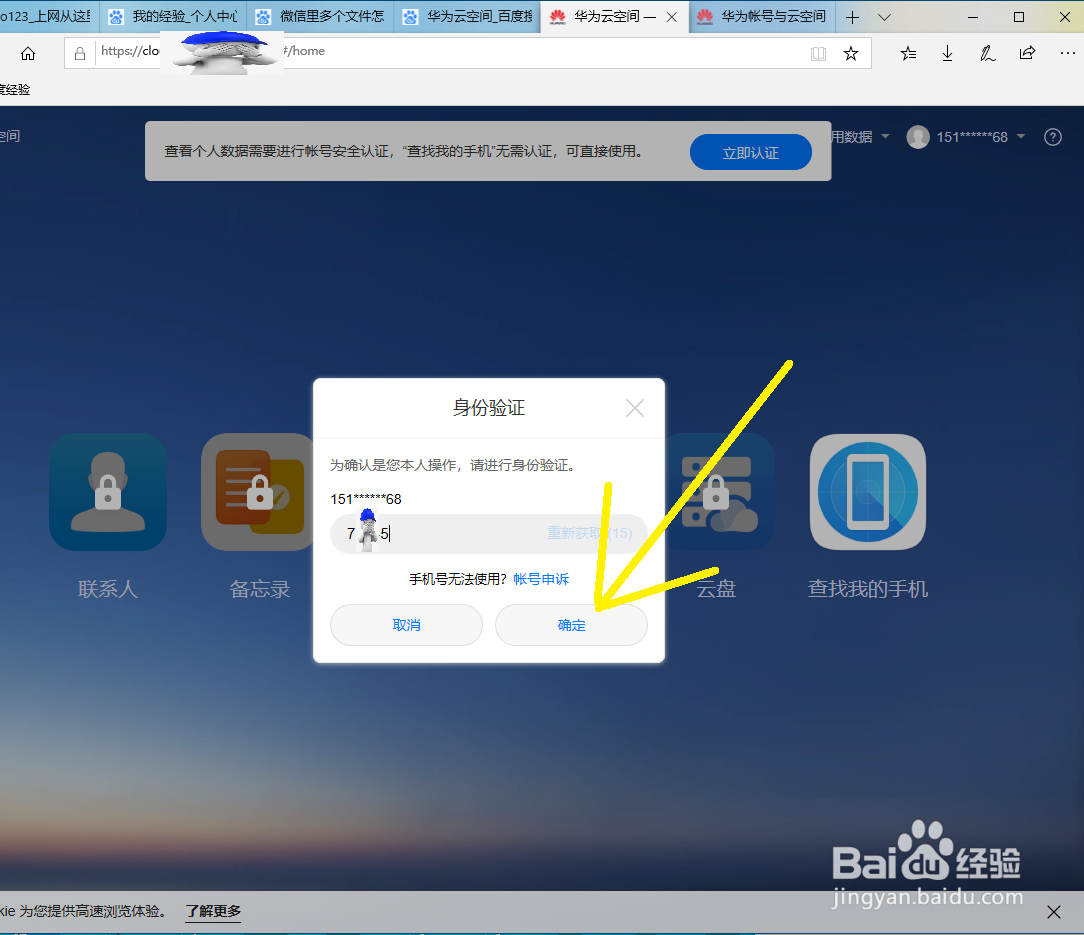Click the 云盘 label under the icon
This screenshot has width=1084, height=935.
point(716,589)
